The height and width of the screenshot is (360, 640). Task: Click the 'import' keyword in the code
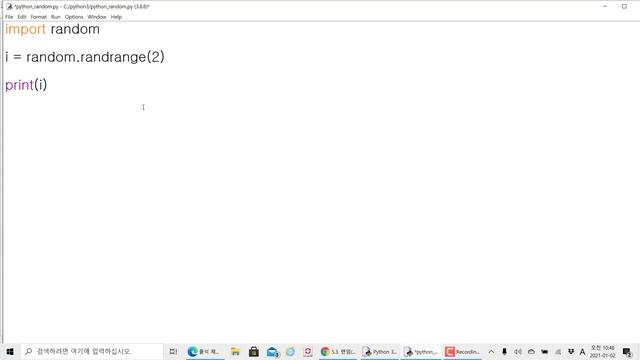coord(25,29)
